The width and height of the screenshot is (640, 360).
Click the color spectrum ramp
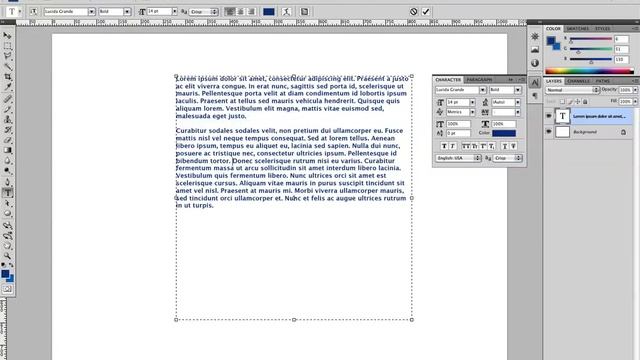(x=589, y=71)
